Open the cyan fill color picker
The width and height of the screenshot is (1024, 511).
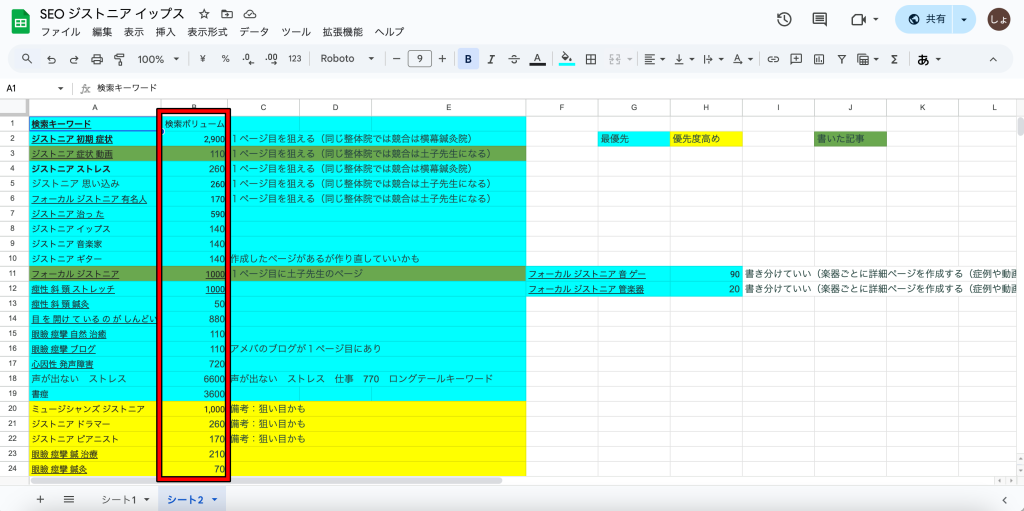pos(567,59)
